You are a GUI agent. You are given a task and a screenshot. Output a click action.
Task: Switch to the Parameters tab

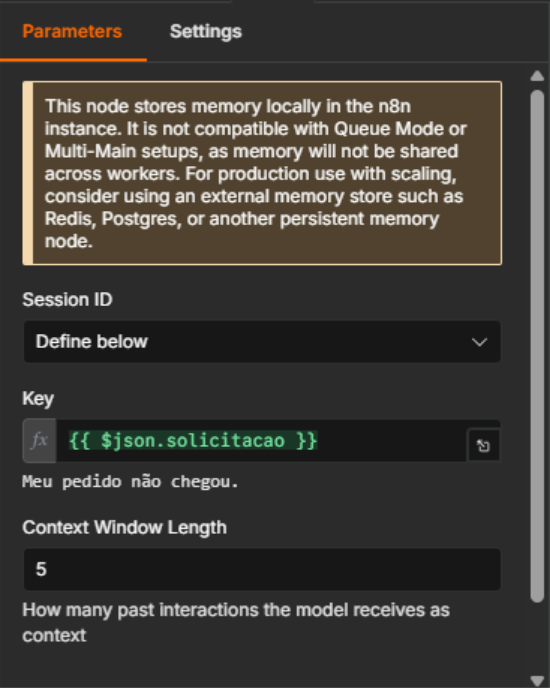(72, 32)
